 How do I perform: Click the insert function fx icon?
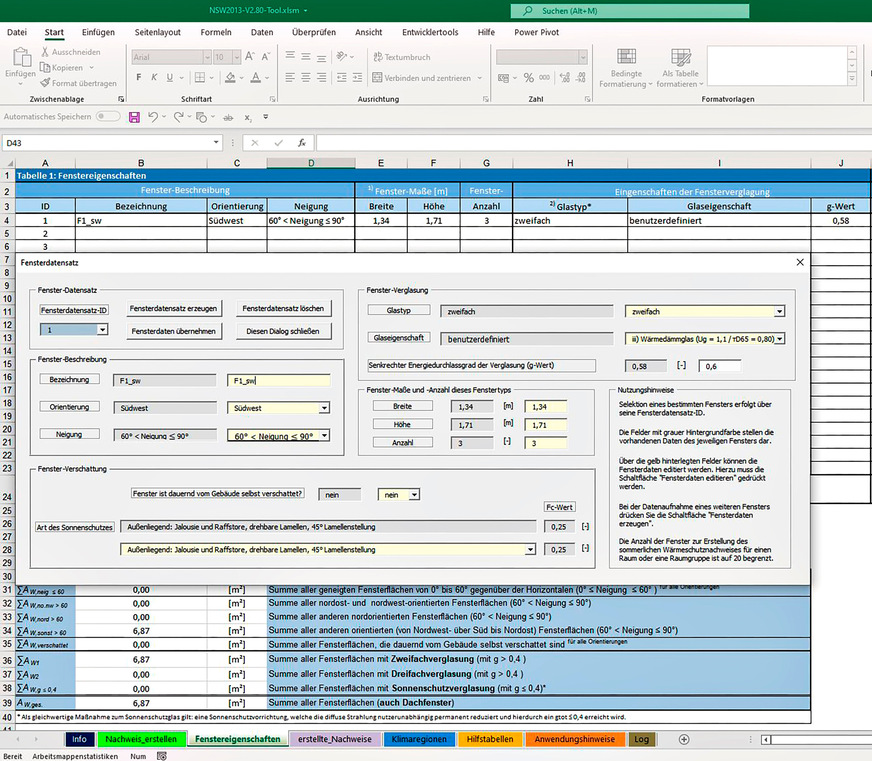click(301, 143)
